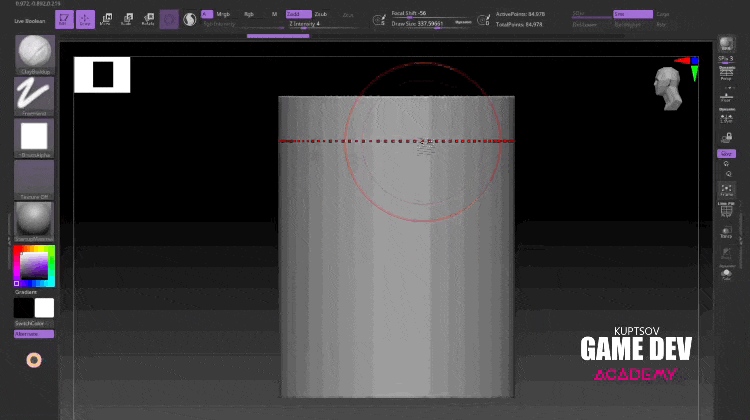Click the sculptris pro swirl icon
Viewport: 750px width, 420px height.
pyautogui.click(x=190, y=20)
